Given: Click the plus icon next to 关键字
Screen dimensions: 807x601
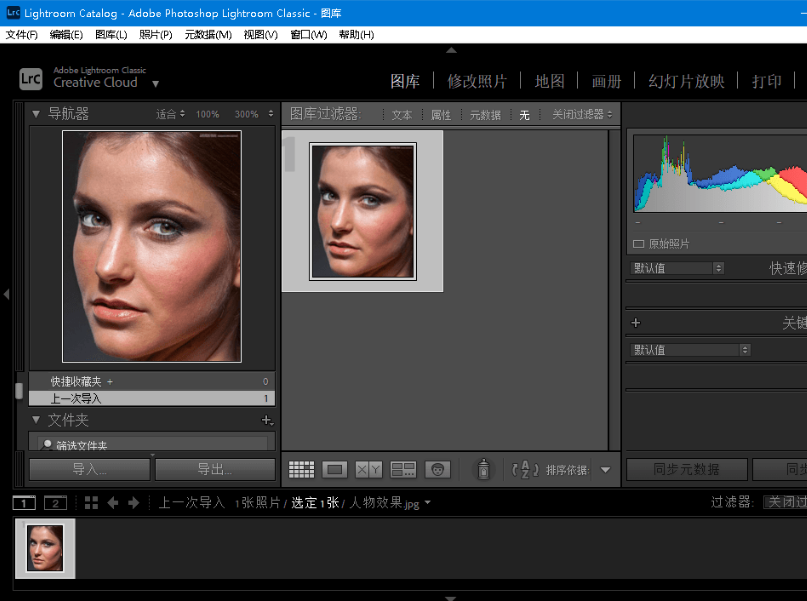Looking at the screenshot, I should pyautogui.click(x=635, y=322).
